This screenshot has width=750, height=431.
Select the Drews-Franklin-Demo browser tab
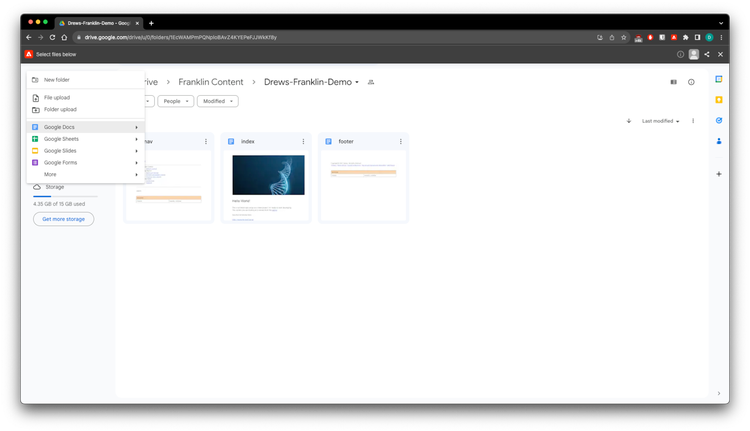[99, 23]
